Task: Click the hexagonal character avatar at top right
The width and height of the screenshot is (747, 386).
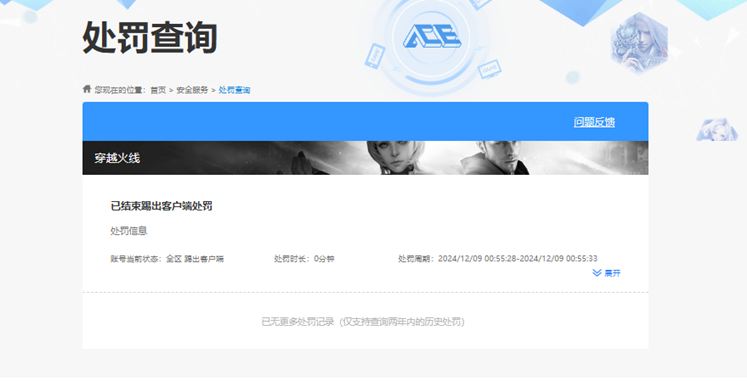Action: click(x=639, y=42)
